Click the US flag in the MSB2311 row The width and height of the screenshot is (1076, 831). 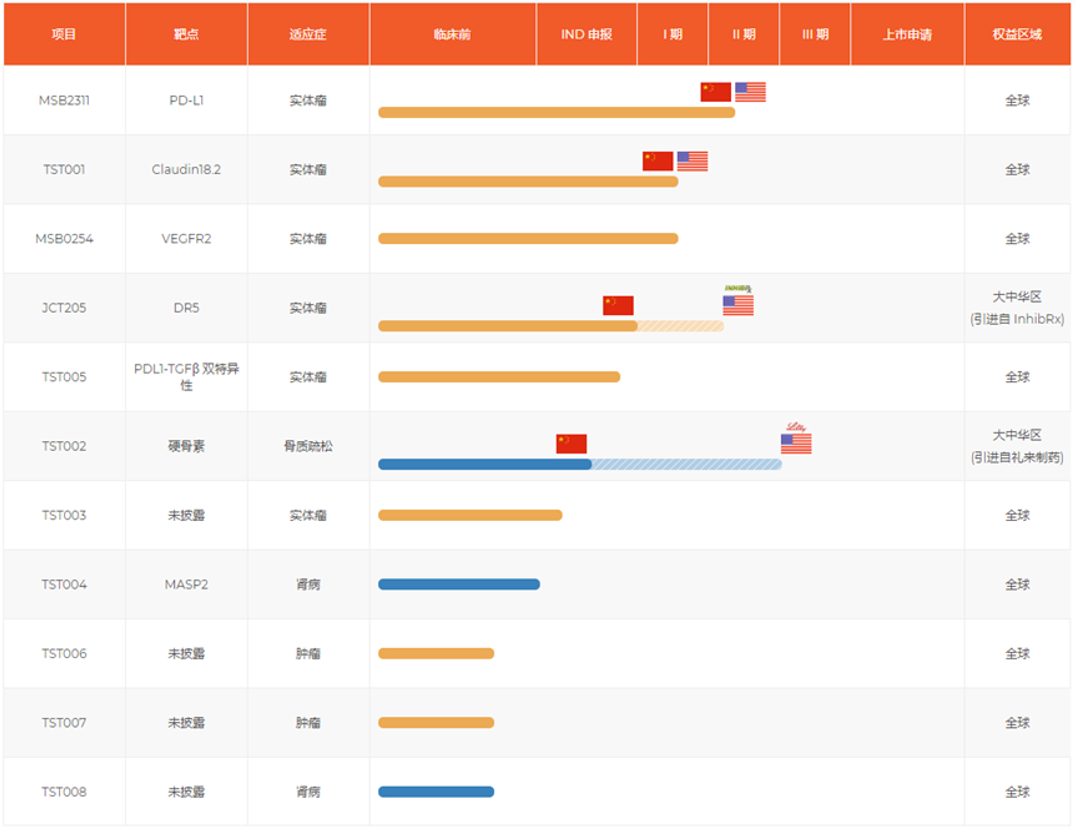tap(750, 92)
